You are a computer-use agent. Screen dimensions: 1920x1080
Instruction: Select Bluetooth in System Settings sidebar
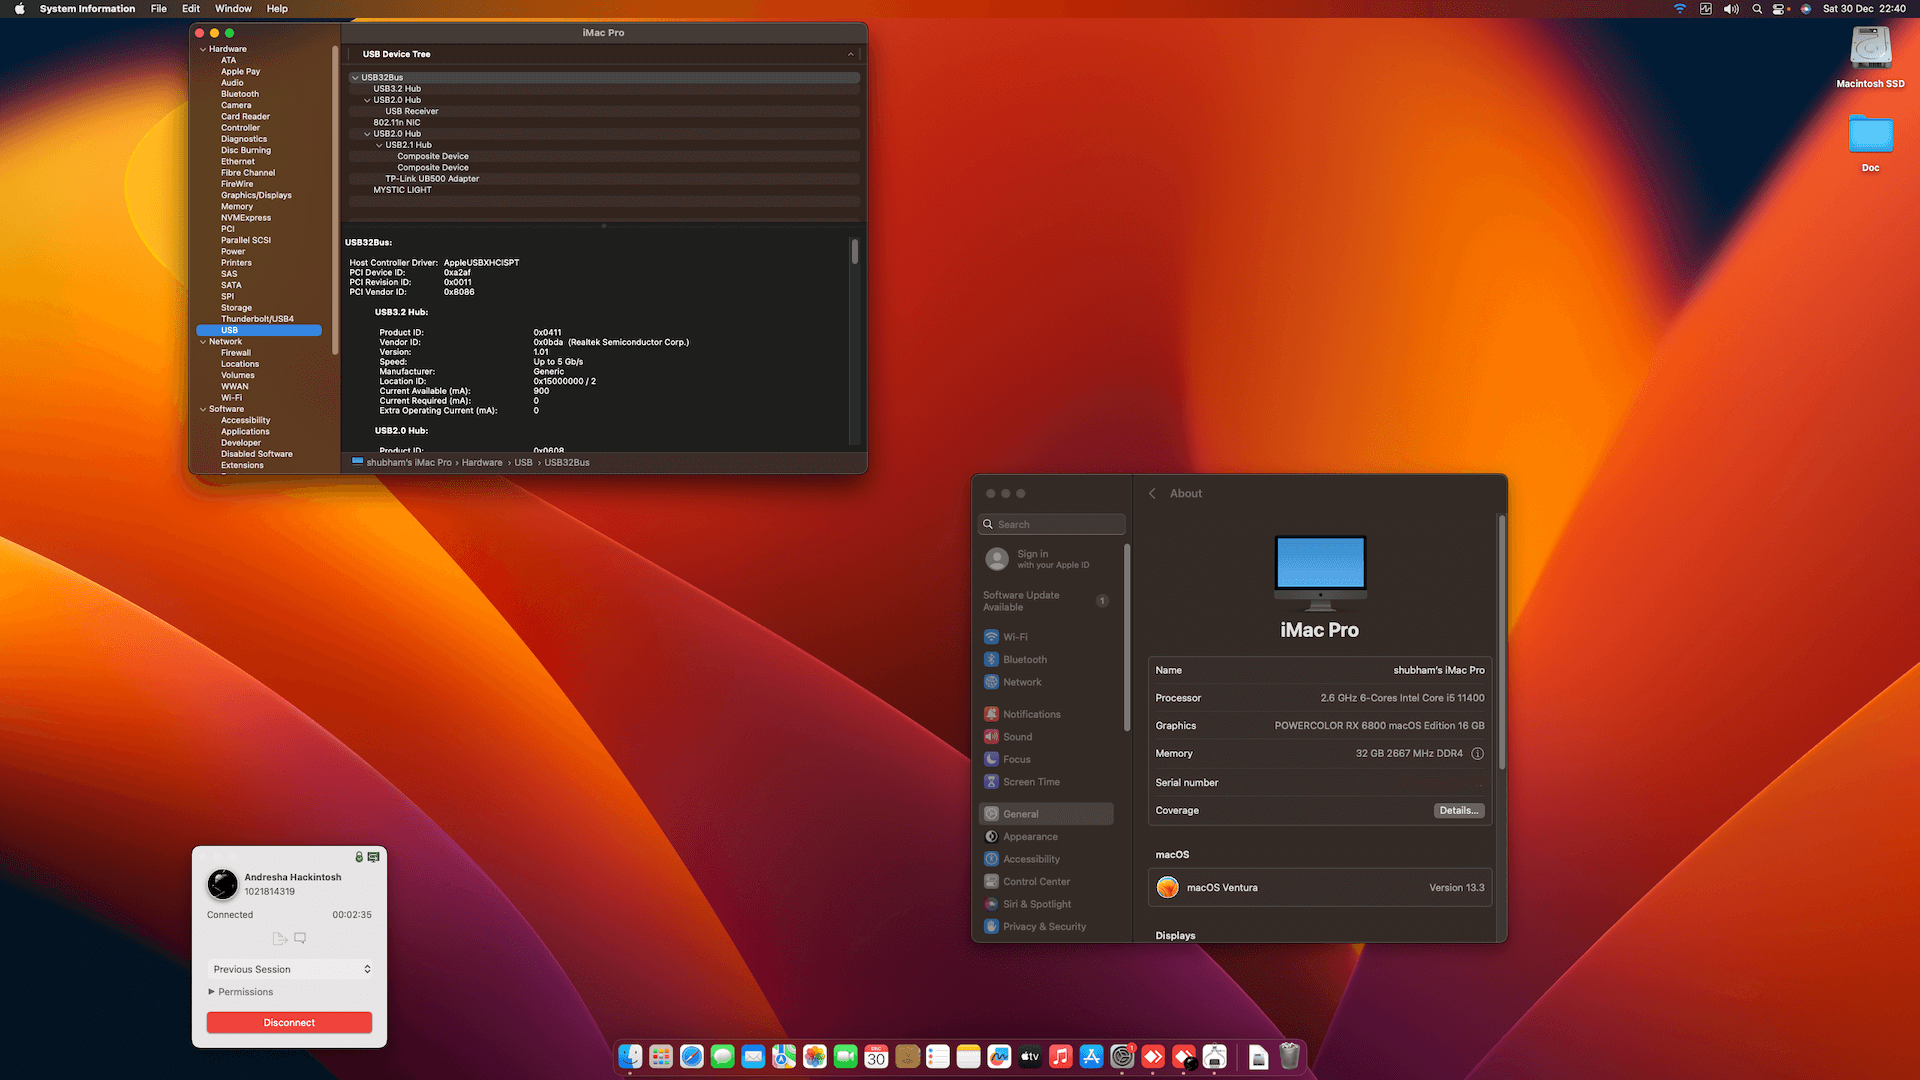(1024, 660)
